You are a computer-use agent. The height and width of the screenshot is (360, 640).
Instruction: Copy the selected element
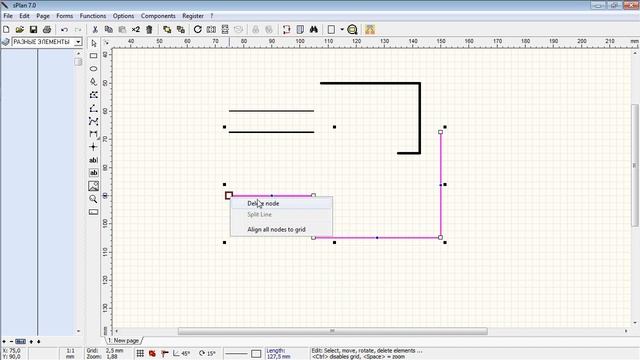(x=109, y=29)
